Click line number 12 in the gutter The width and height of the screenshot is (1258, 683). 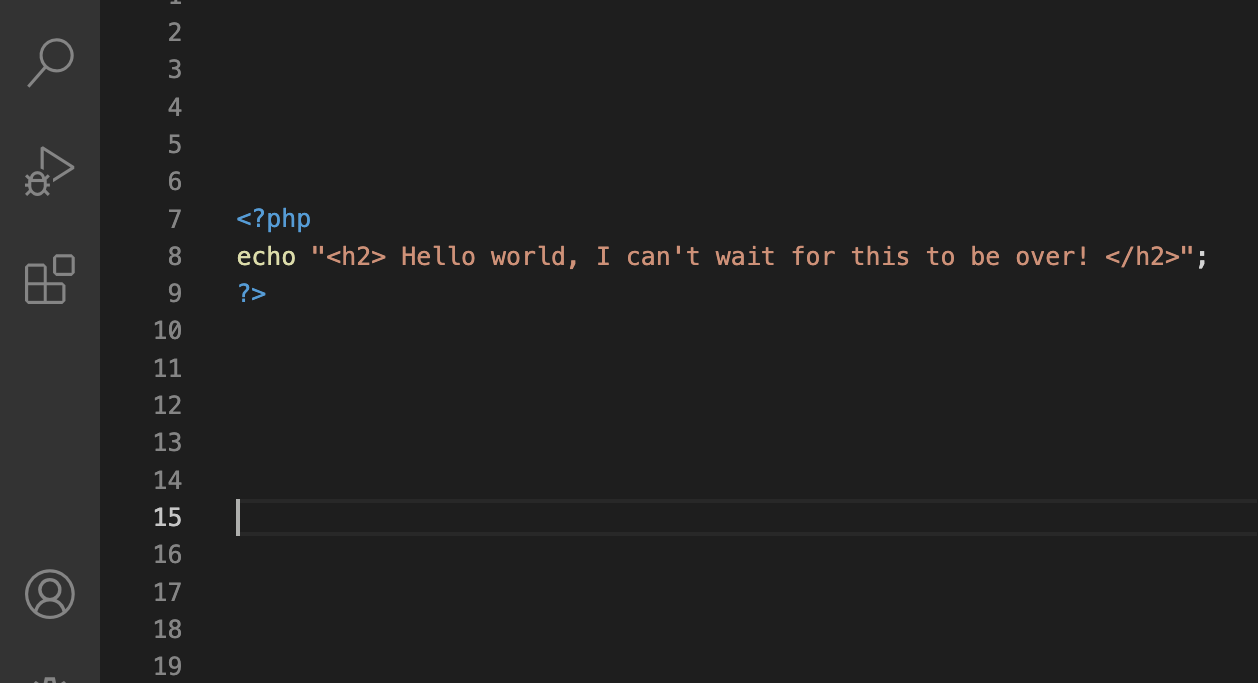pos(168,405)
